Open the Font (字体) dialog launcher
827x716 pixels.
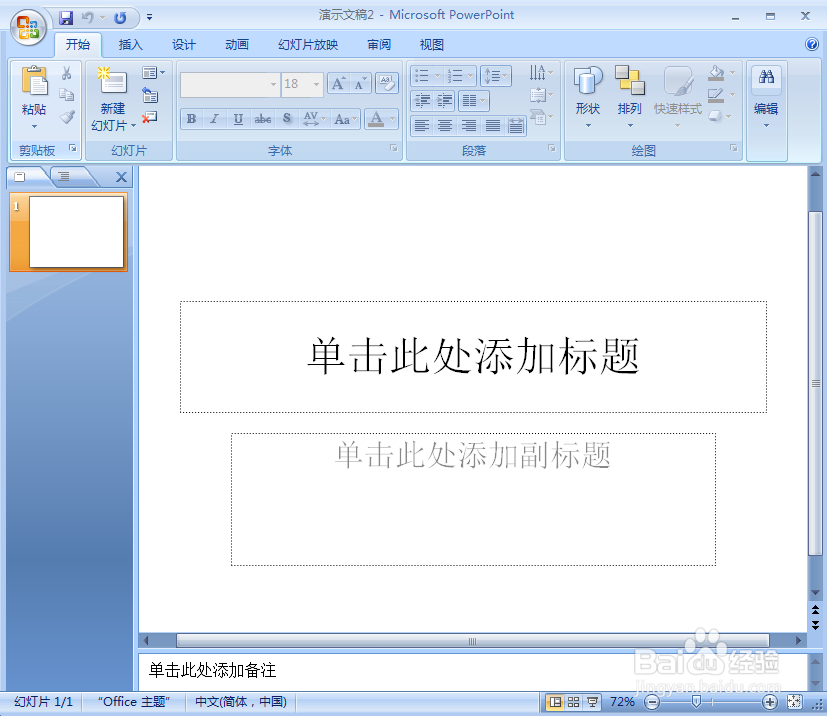tap(393, 149)
